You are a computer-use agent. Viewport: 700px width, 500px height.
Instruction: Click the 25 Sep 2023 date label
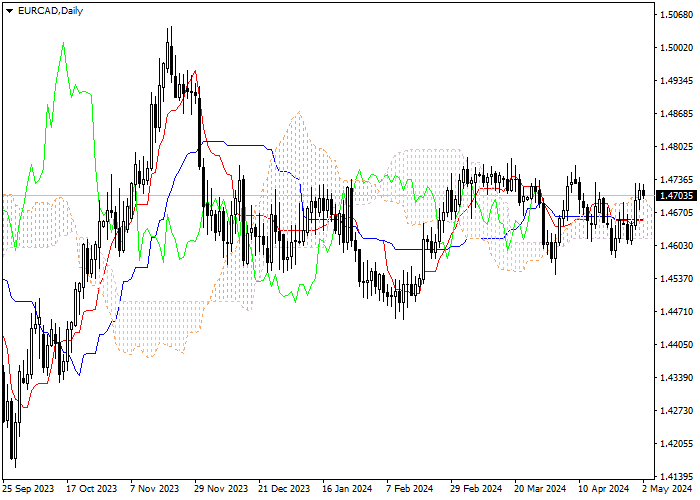[28, 489]
